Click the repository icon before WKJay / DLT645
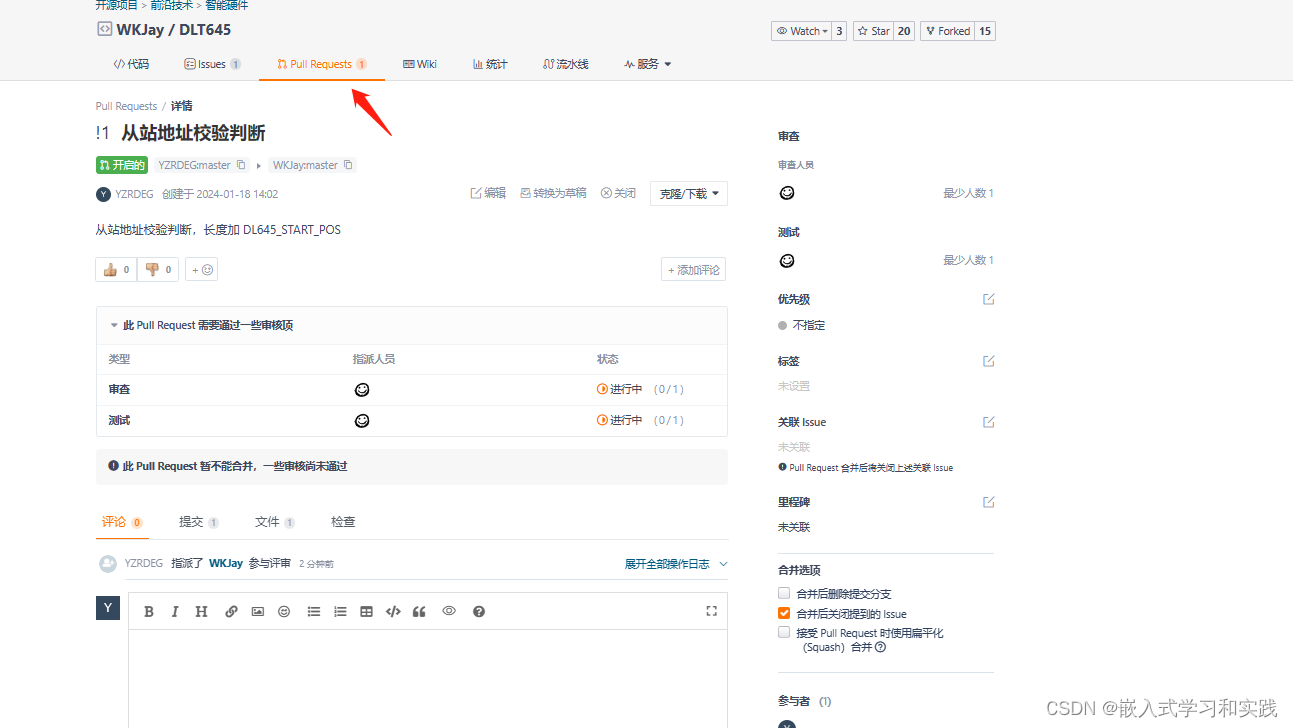Screen dimensions: 1293x728 104,29
